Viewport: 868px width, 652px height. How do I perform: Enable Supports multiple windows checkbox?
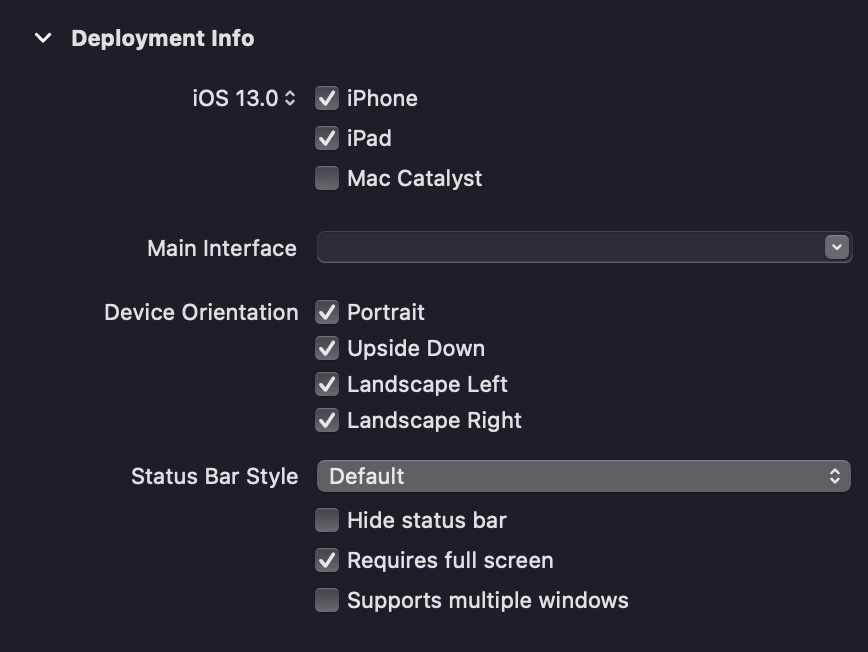tap(327, 600)
